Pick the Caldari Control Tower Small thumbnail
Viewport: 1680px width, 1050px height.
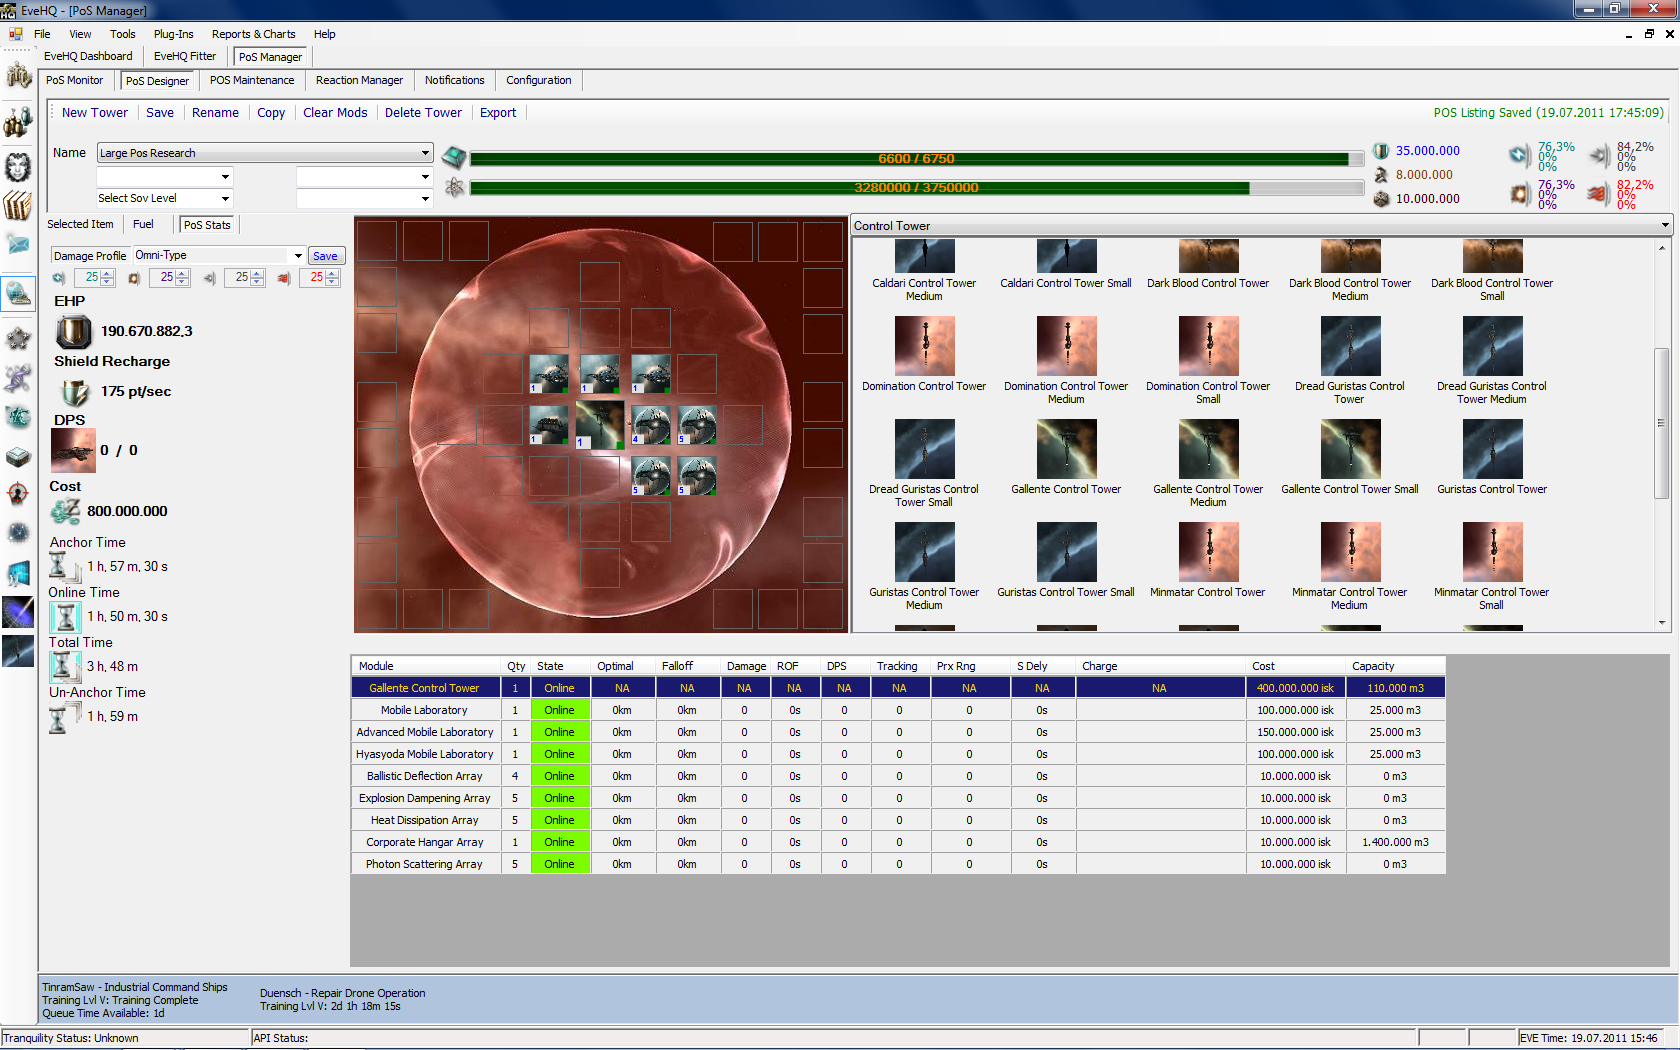1066,258
